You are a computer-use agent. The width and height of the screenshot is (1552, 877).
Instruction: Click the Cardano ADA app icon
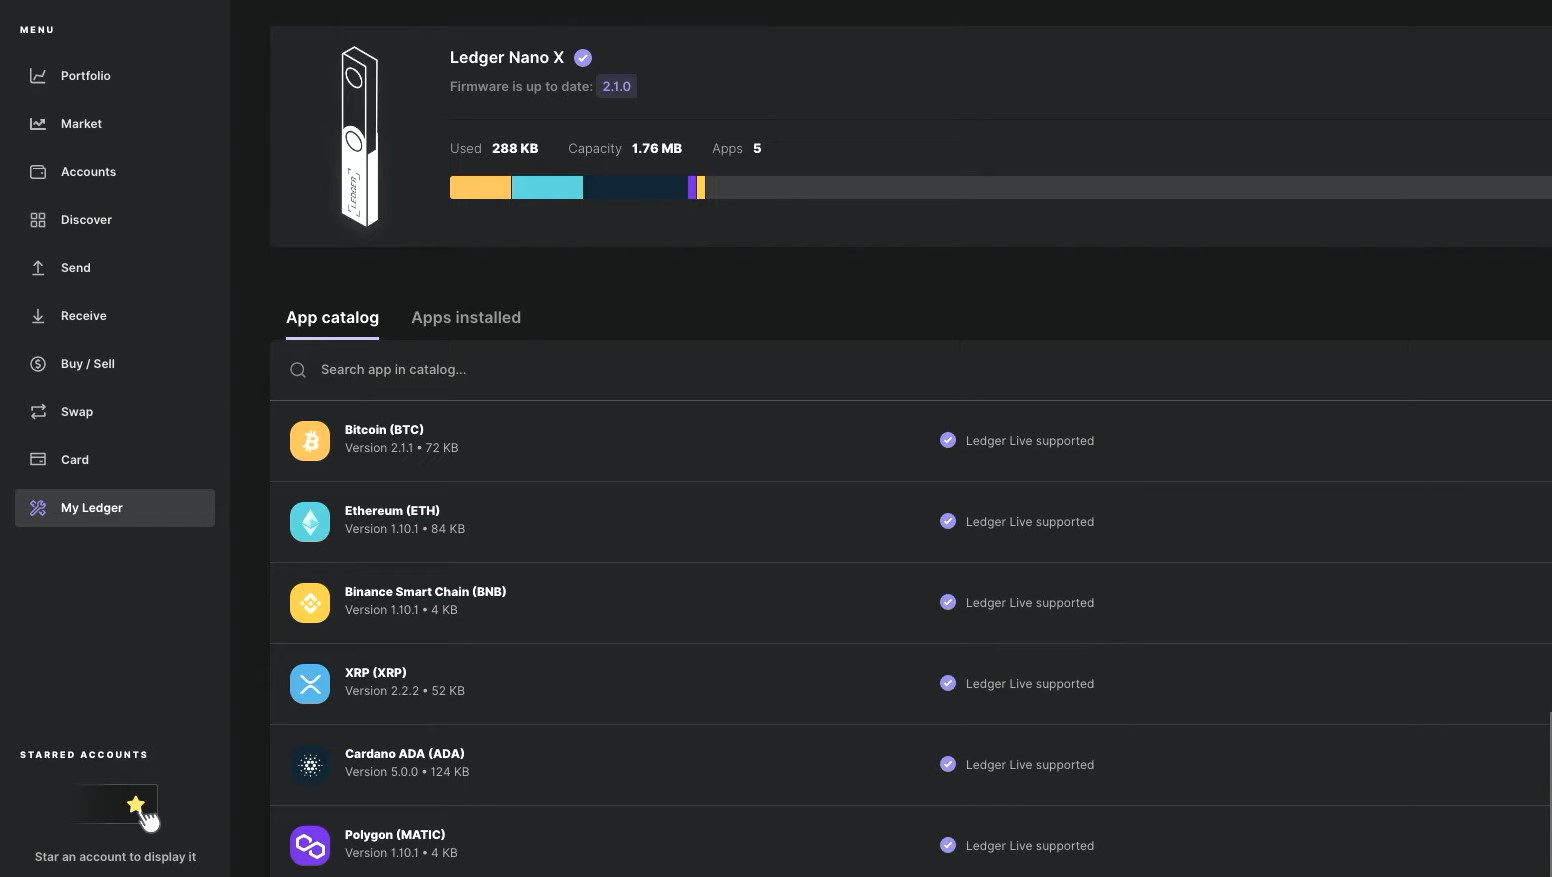coord(310,765)
